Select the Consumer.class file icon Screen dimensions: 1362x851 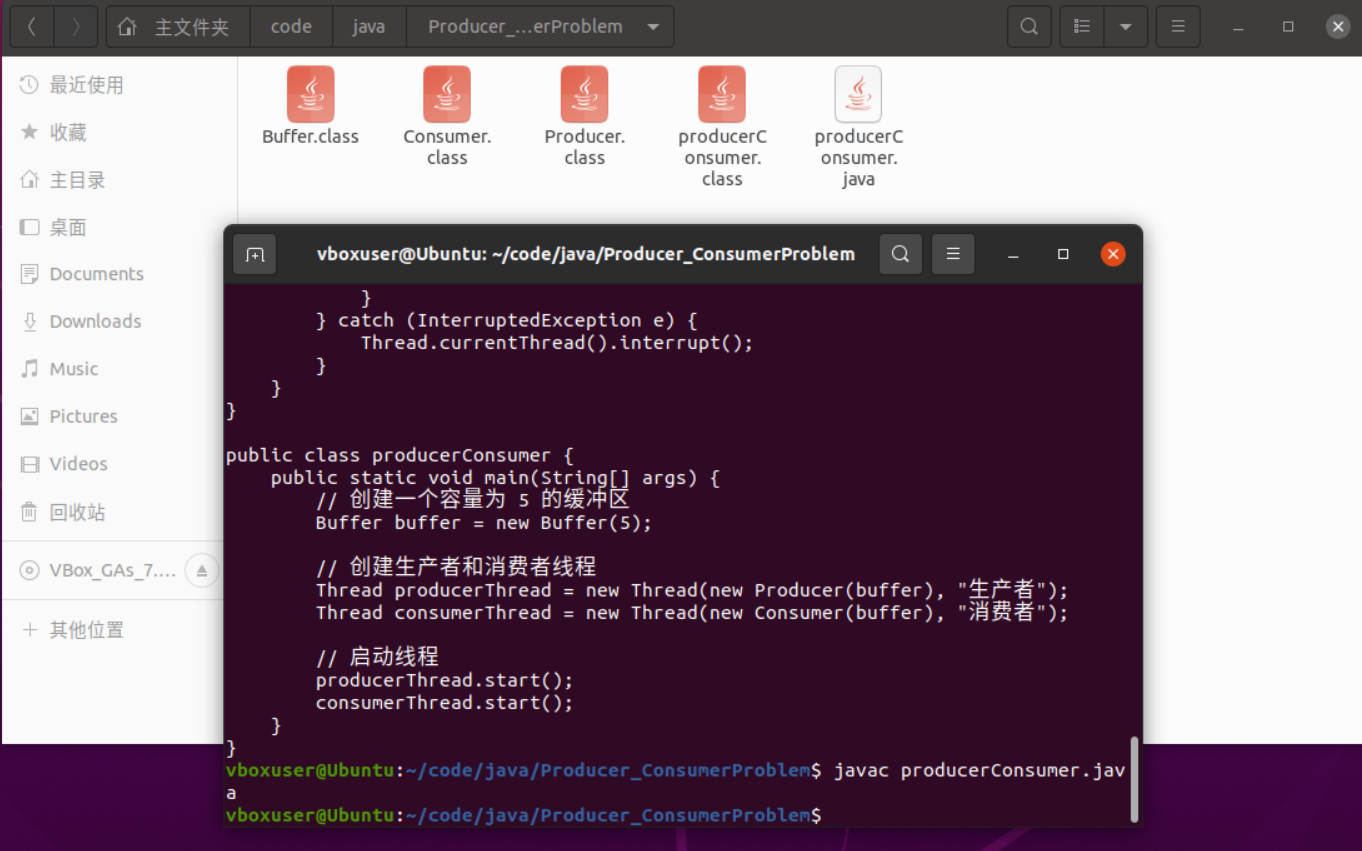(x=447, y=93)
